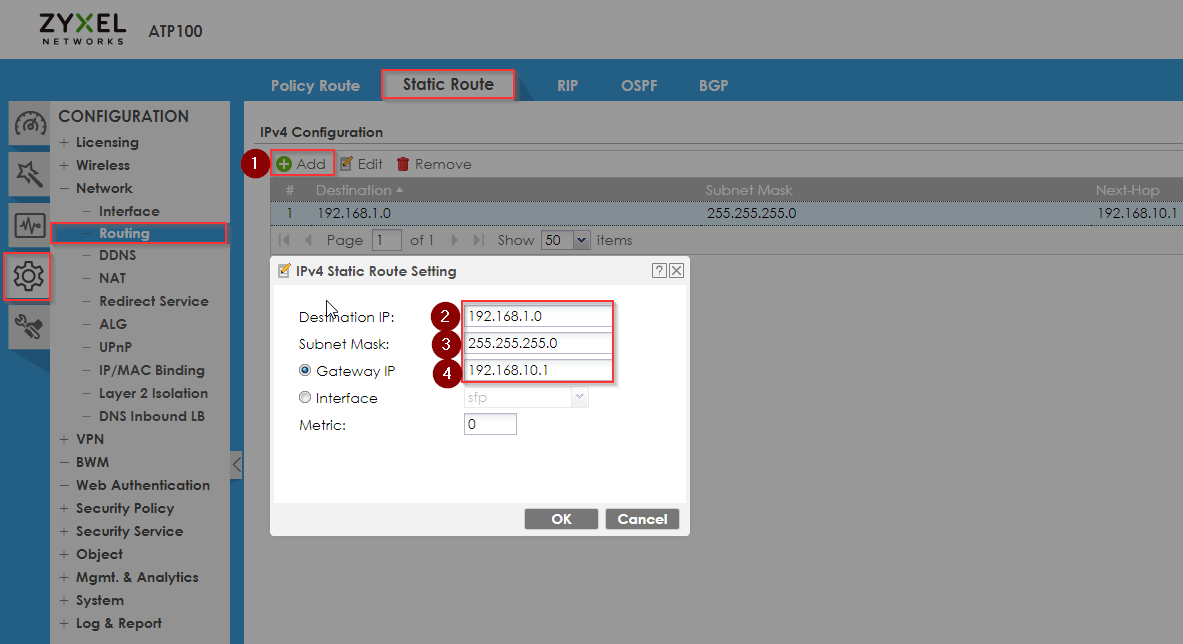Image resolution: width=1183 pixels, height=644 pixels.
Task: Click the green Add route icon
Action: tap(284, 164)
